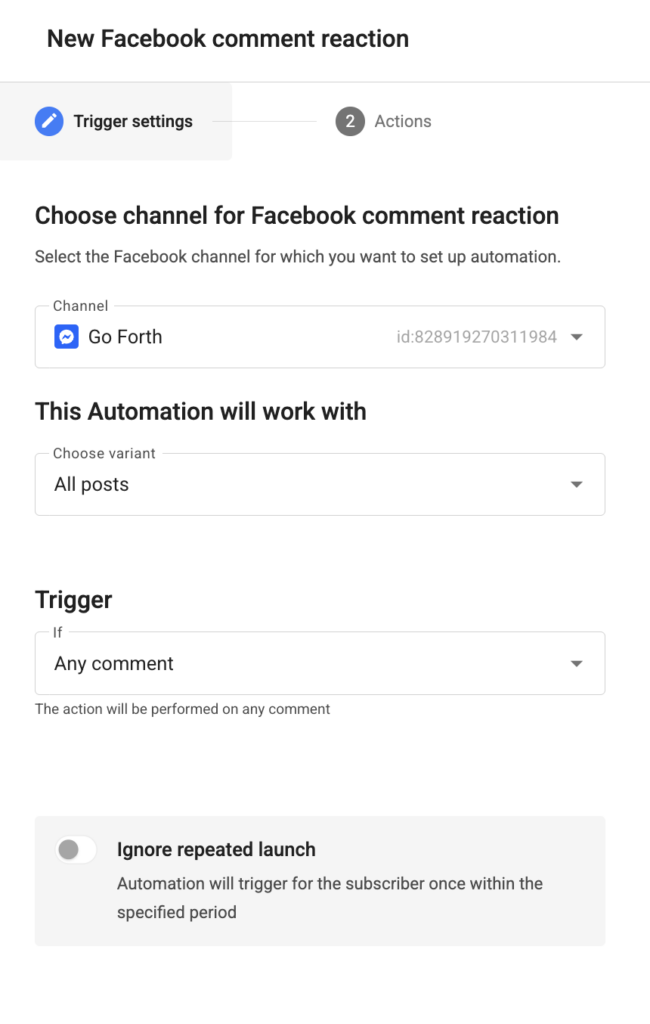Click the Automation will trigger once description
This screenshot has width=650, height=1024.
pos(330,898)
